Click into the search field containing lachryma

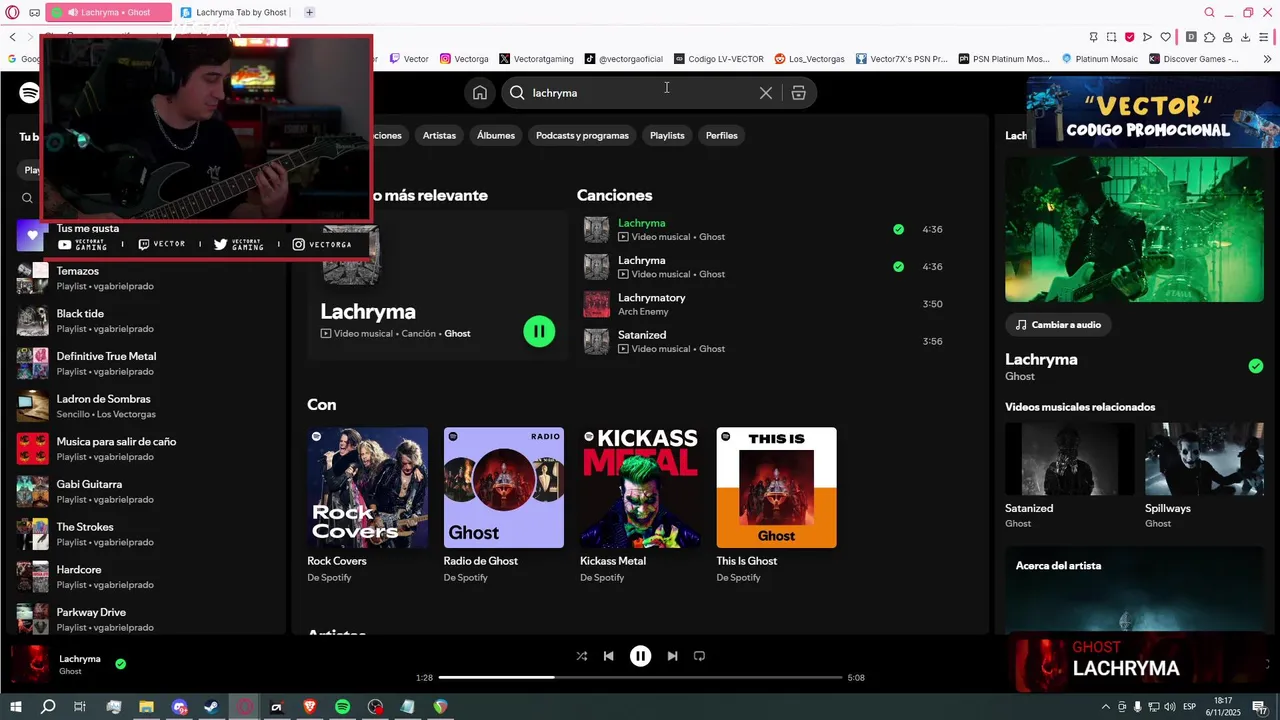coord(640,93)
